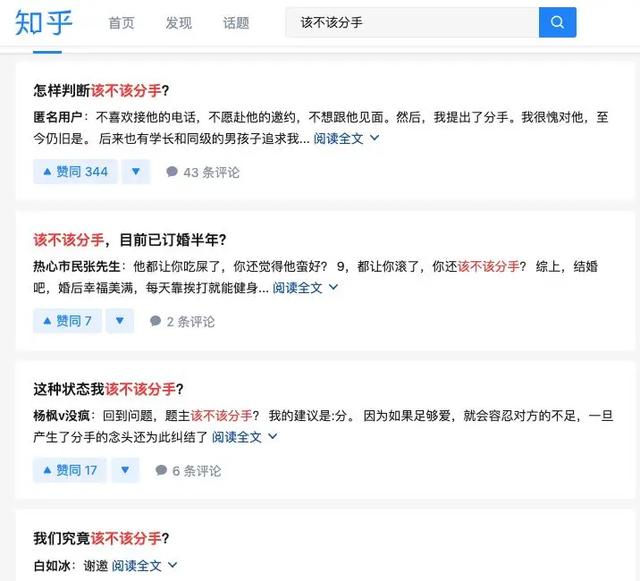Click the speech bubble icon beside 2 条评论
The width and height of the screenshot is (640, 581).
pyautogui.click(x=156, y=321)
